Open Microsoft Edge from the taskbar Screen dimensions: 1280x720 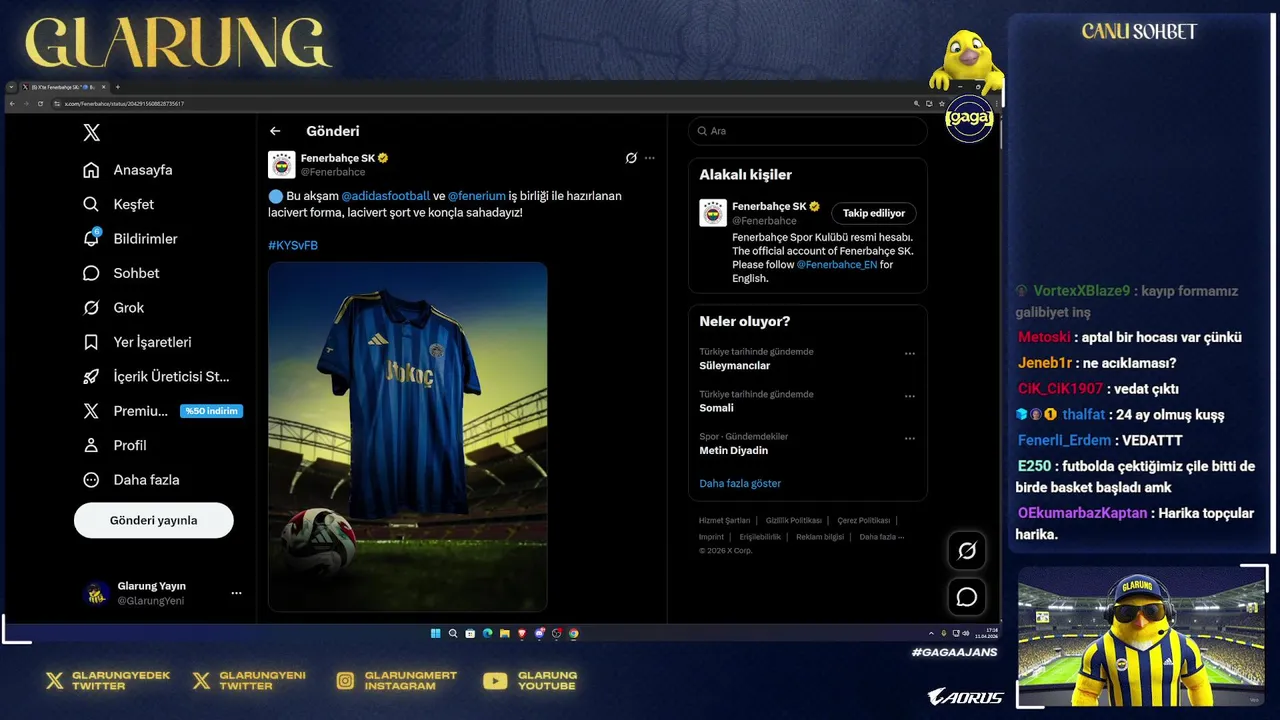coord(487,633)
